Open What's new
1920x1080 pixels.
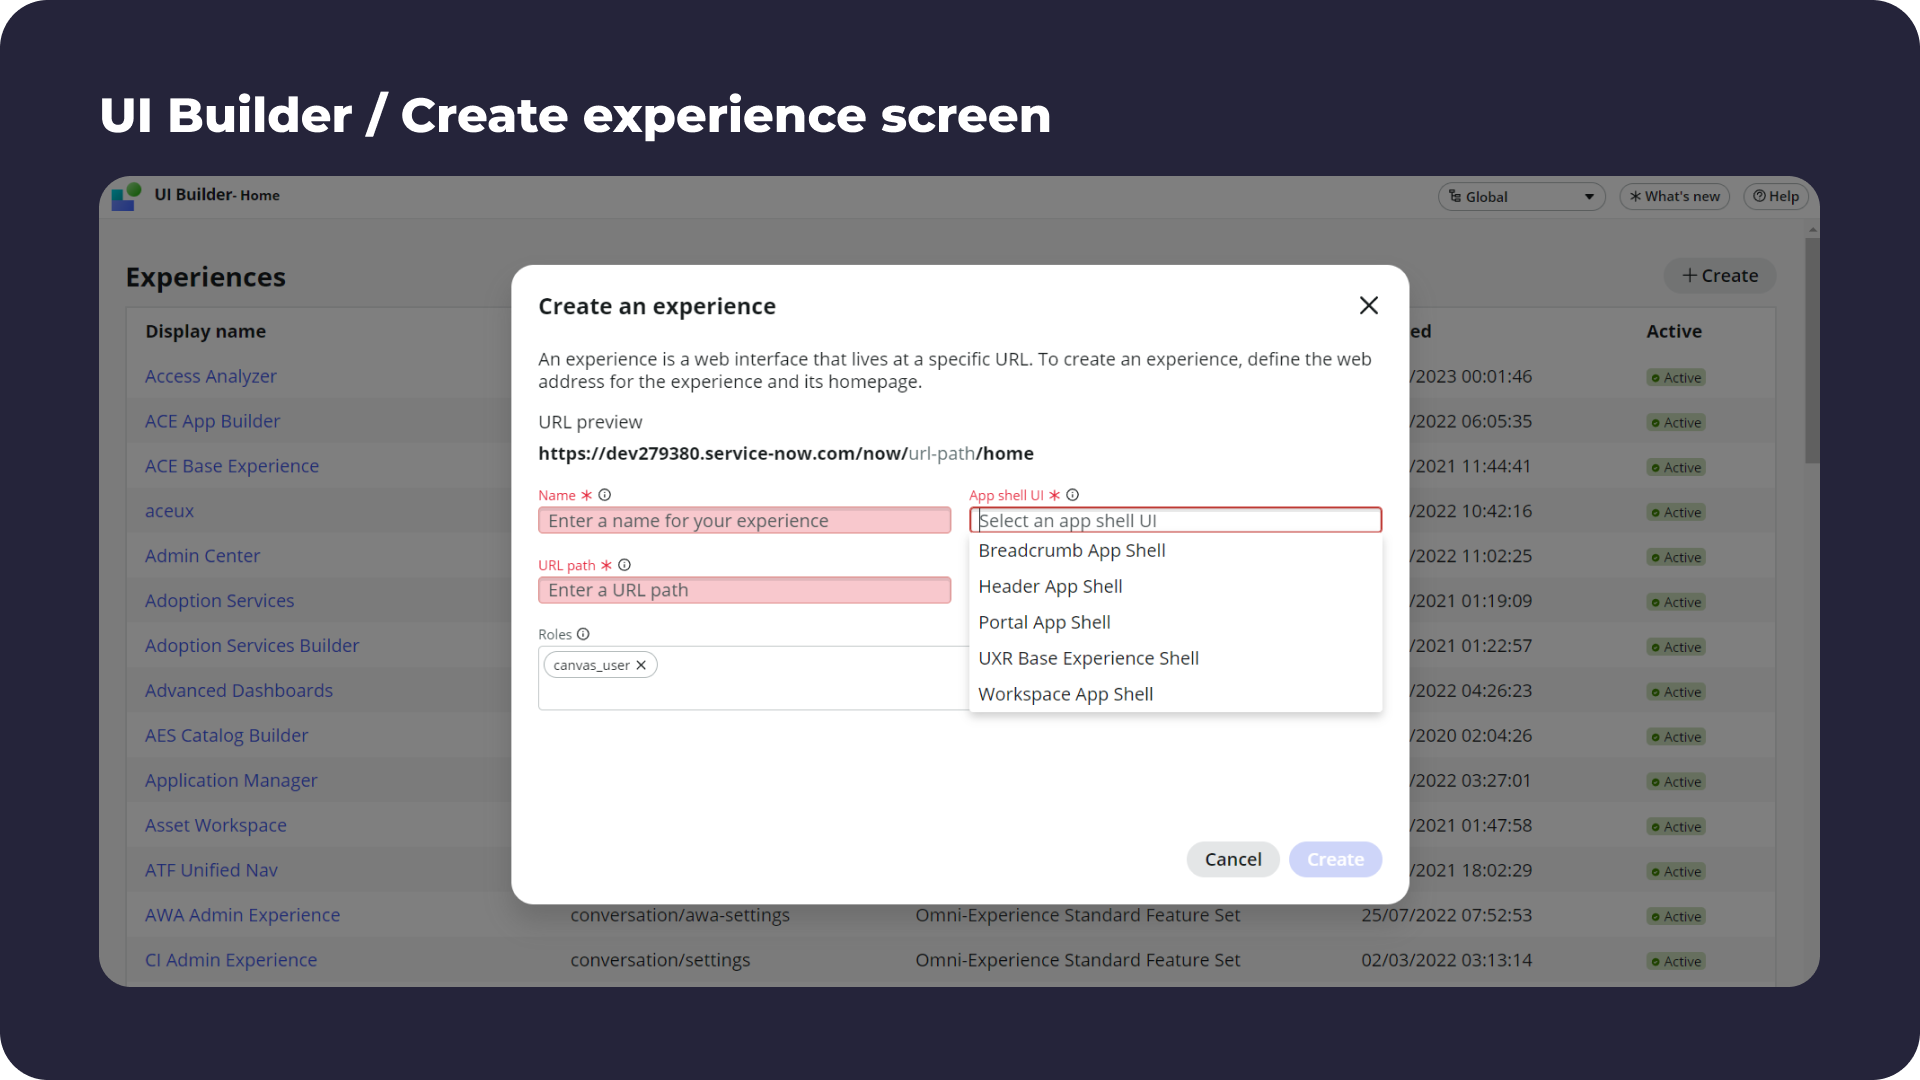(x=1675, y=197)
